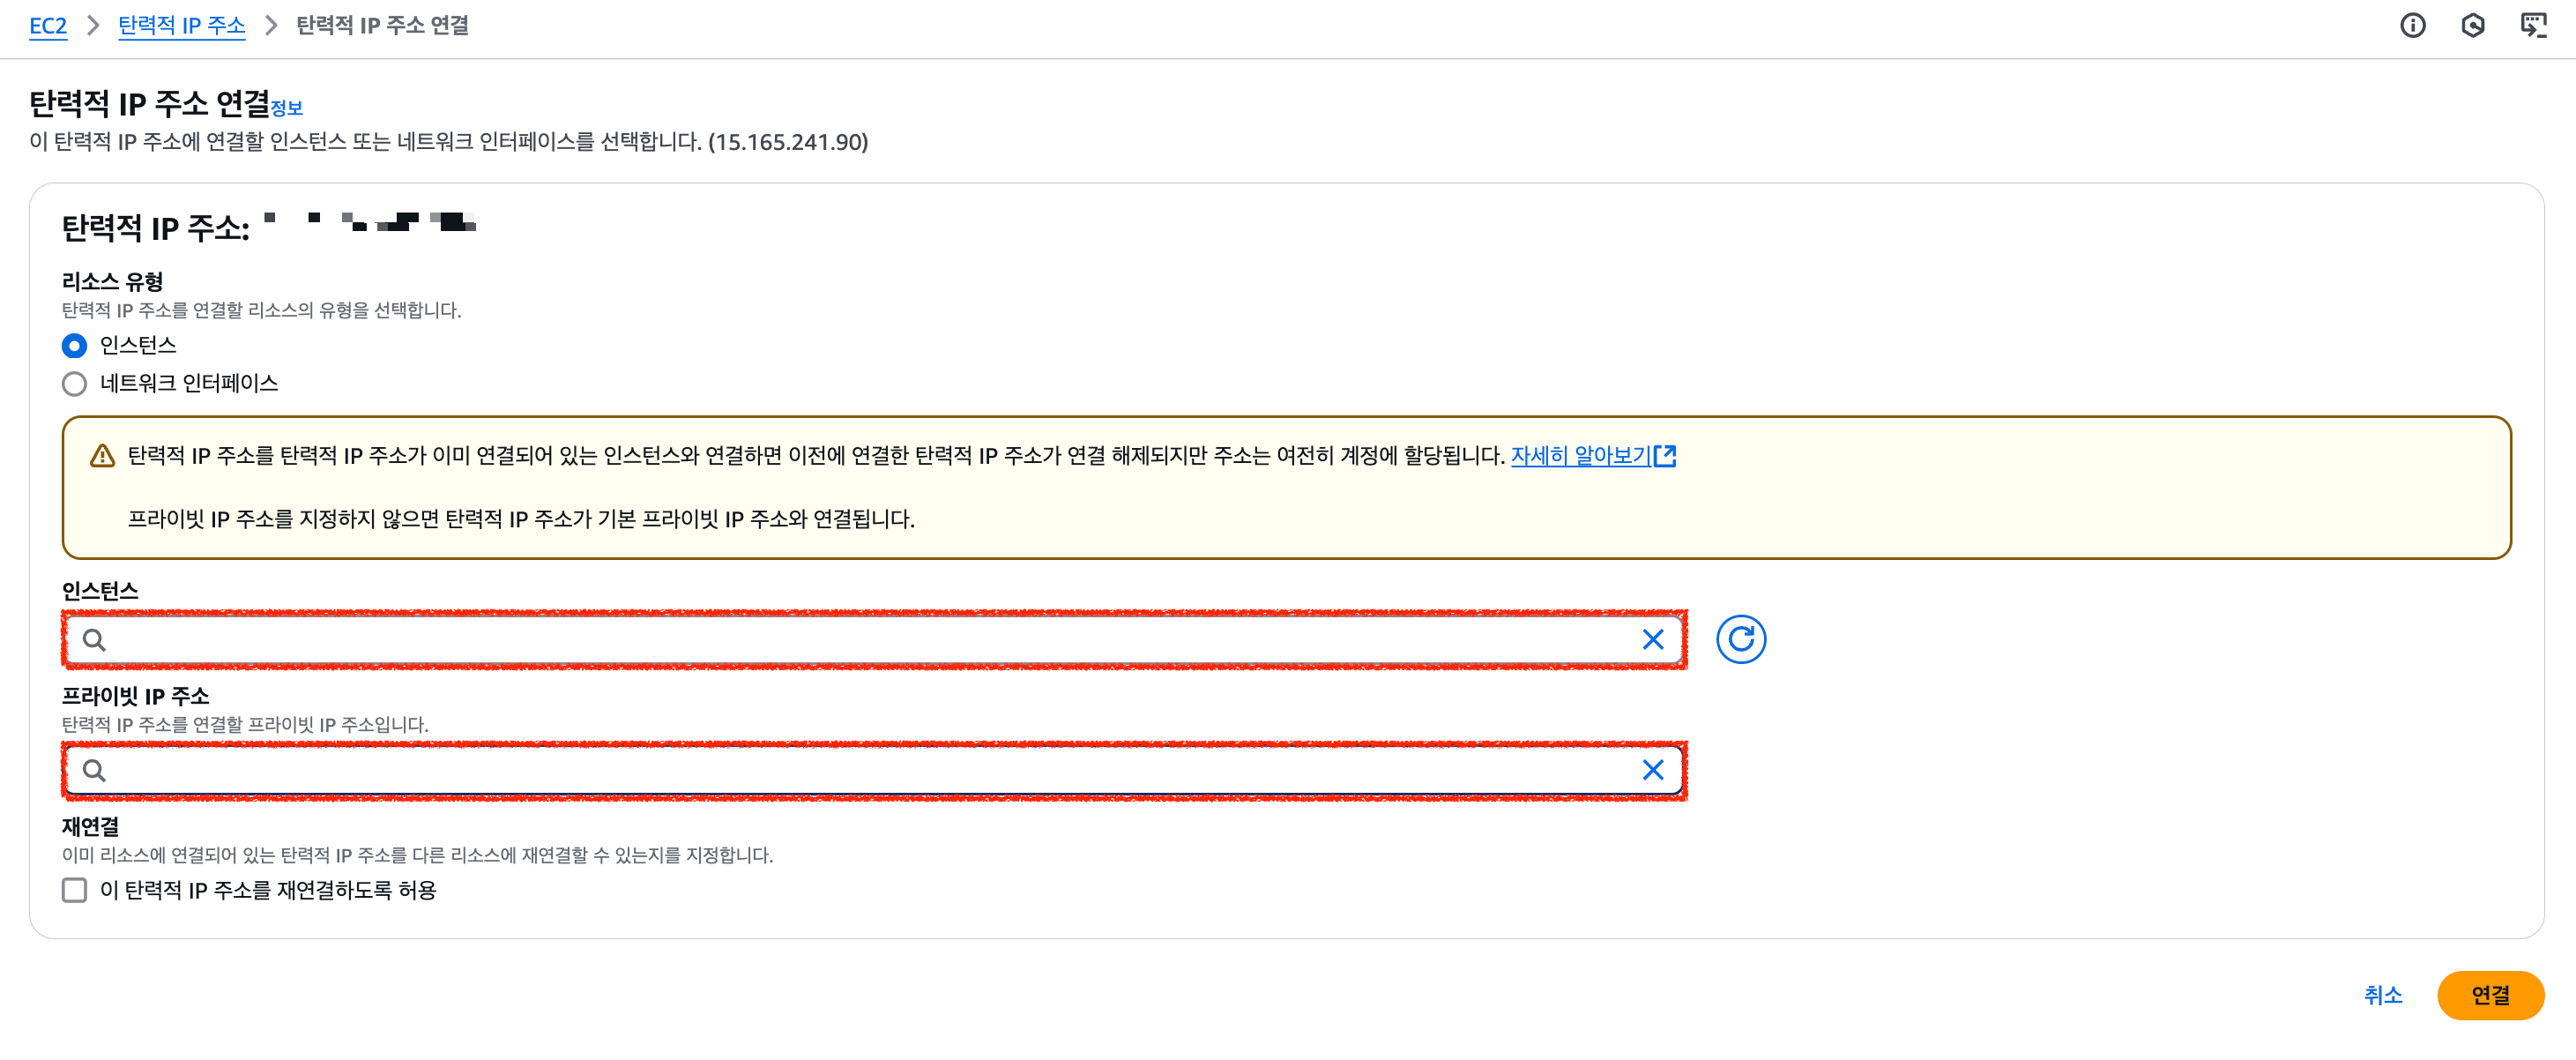Click the hexagon settings icon at top right
This screenshot has height=1060, width=2576.
[x=2472, y=25]
